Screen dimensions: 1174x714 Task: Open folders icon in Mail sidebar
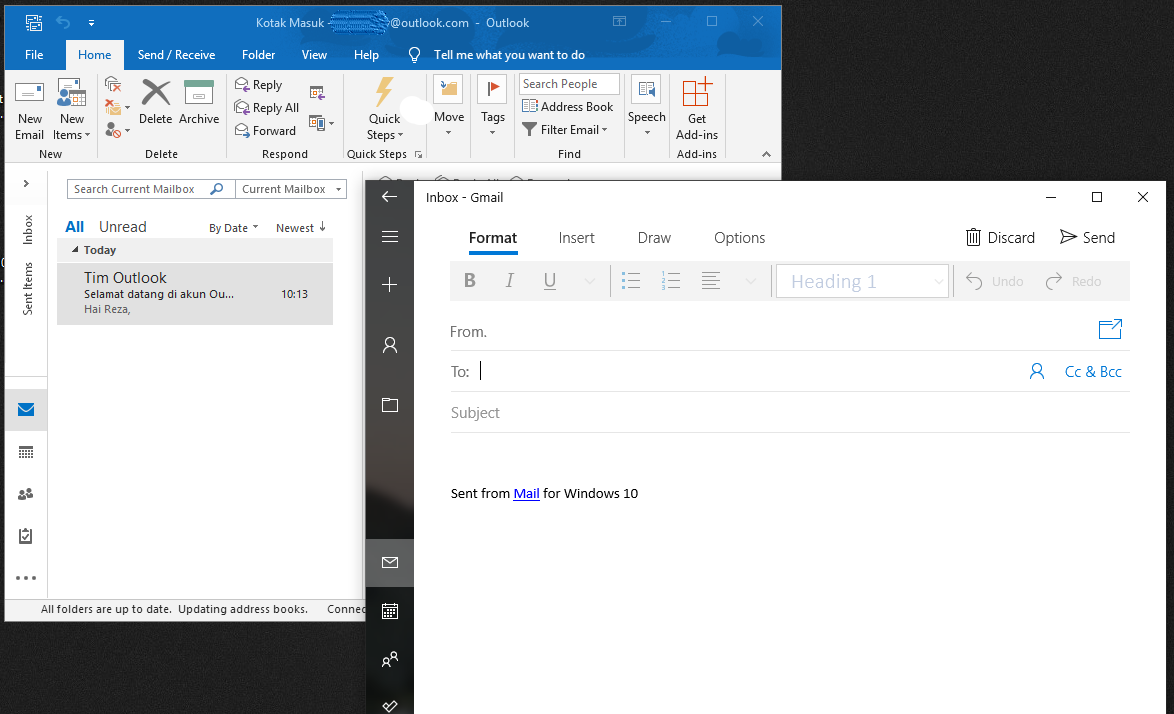389,405
